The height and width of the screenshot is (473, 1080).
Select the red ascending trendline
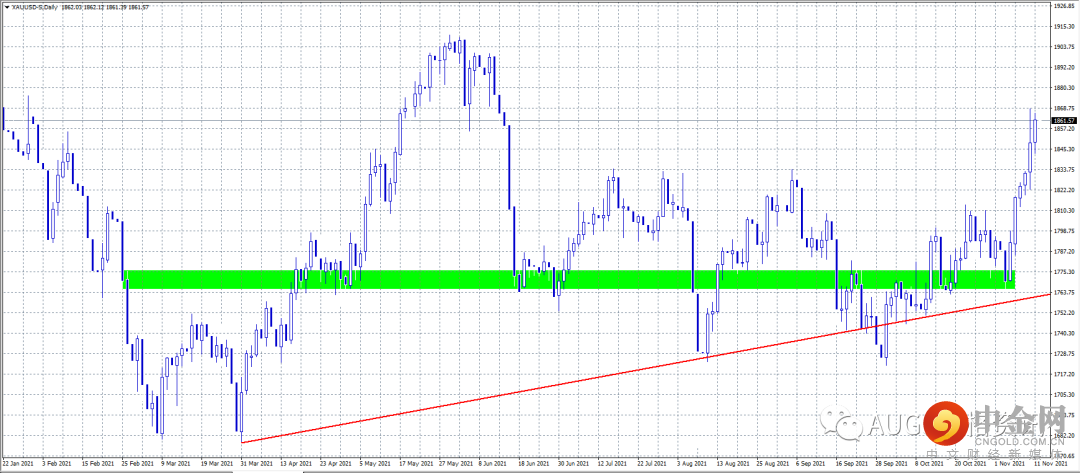click(646, 368)
